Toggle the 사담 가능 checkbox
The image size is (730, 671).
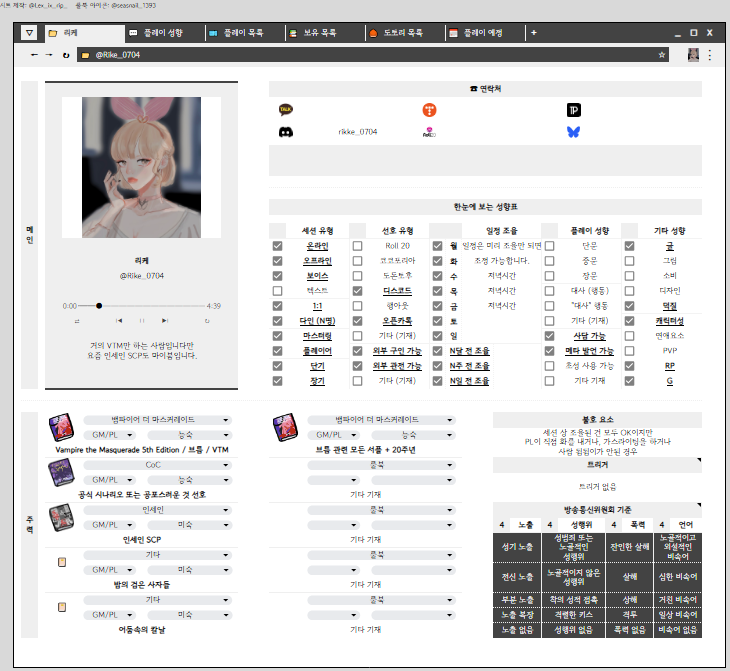pos(549,336)
